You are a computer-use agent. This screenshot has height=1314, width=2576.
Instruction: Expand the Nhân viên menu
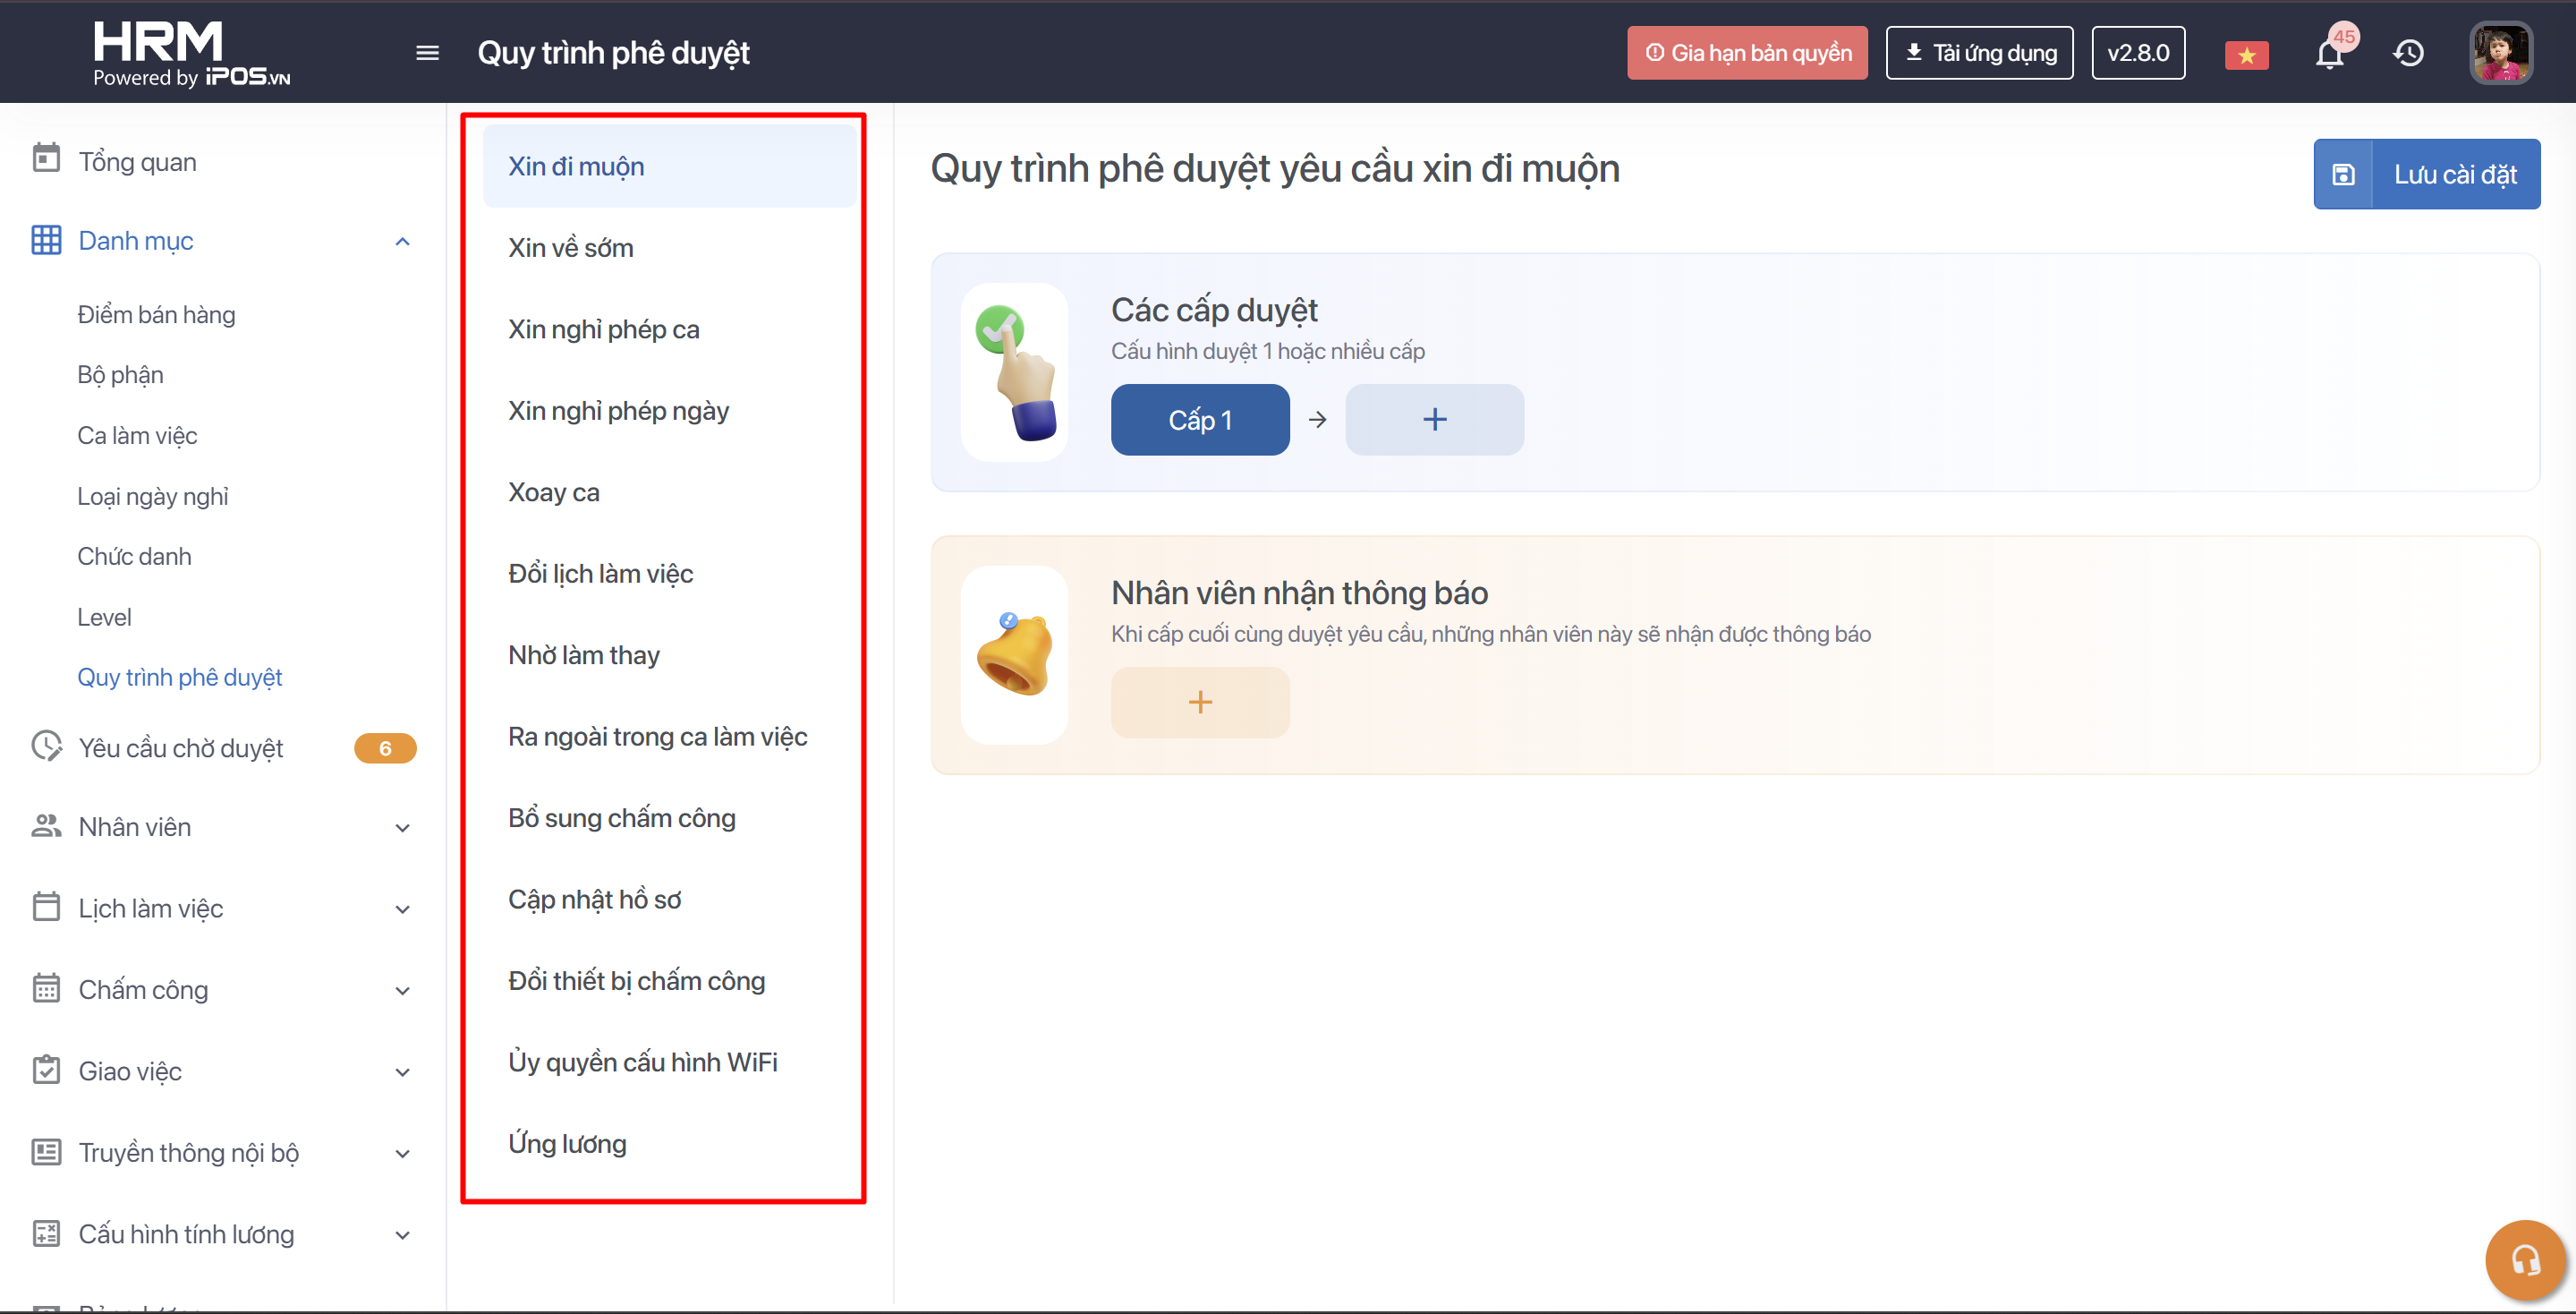tap(402, 827)
